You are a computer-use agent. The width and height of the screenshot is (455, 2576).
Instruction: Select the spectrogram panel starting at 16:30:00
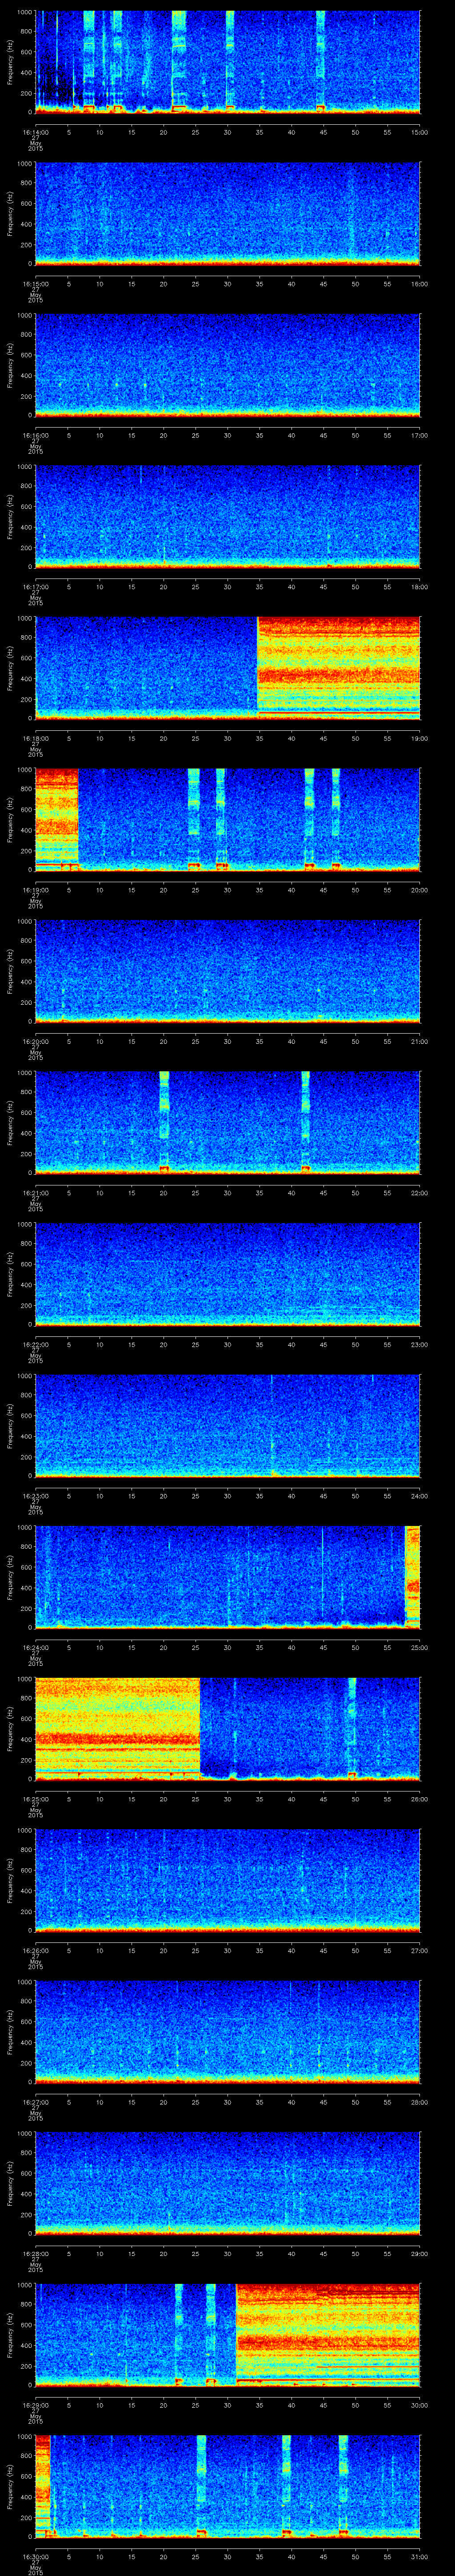point(227,2486)
